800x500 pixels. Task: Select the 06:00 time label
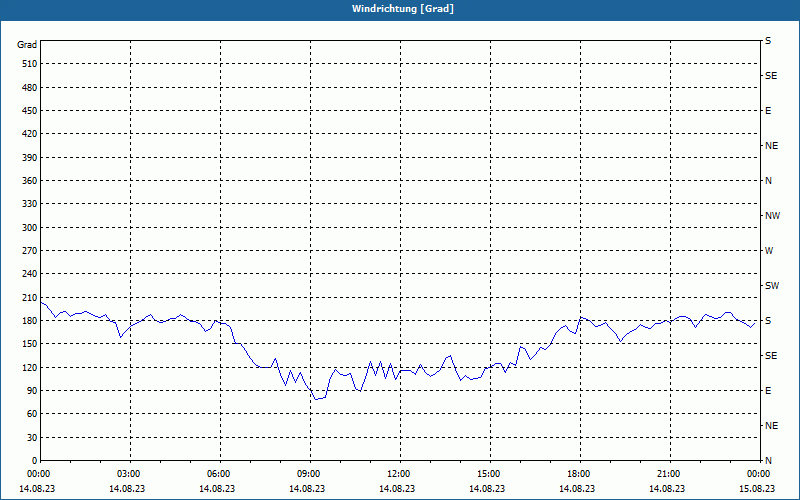click(217, 474)
